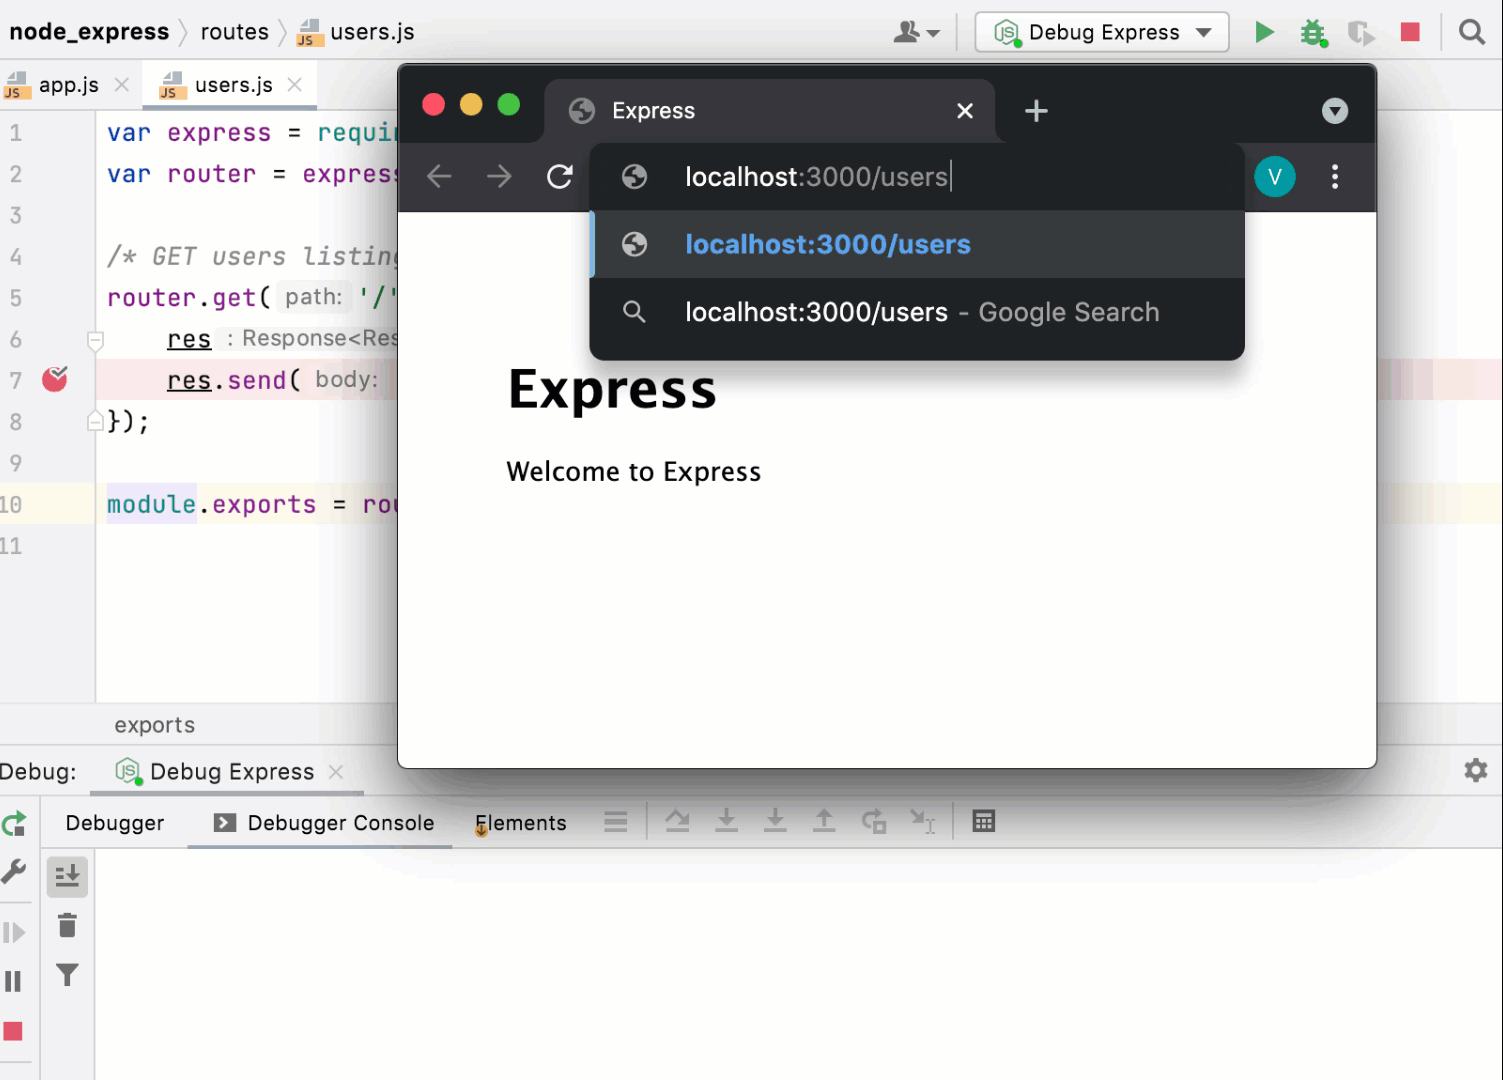Choose the localhost:3000/users suggestion
Viewport: 1503px width, 1080px height.
point(827,244)
